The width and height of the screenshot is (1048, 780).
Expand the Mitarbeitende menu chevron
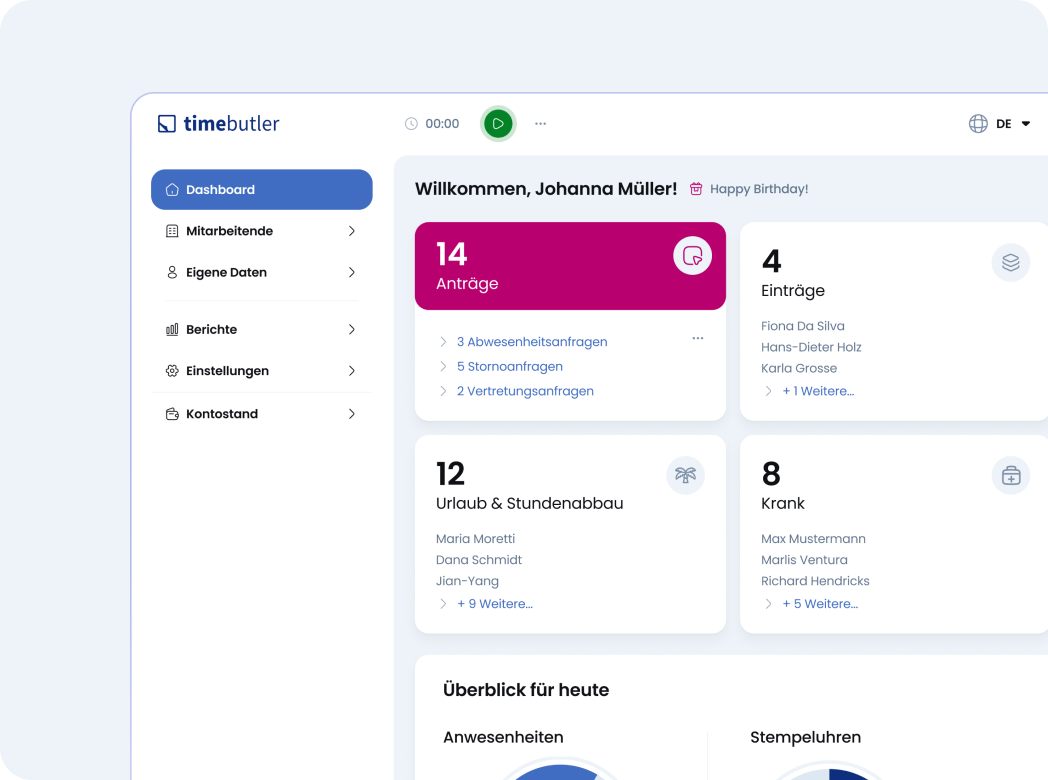point(351,231)
